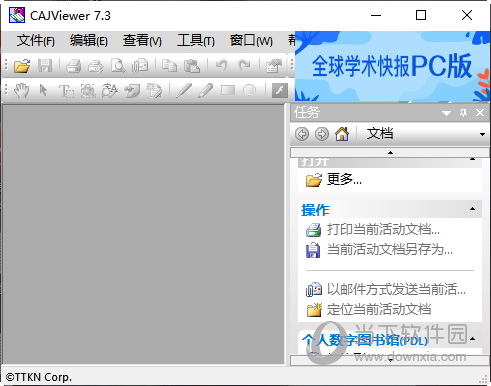Open the 任务 pane options triangle menu
491x386 pixels.
coord(446,113)
